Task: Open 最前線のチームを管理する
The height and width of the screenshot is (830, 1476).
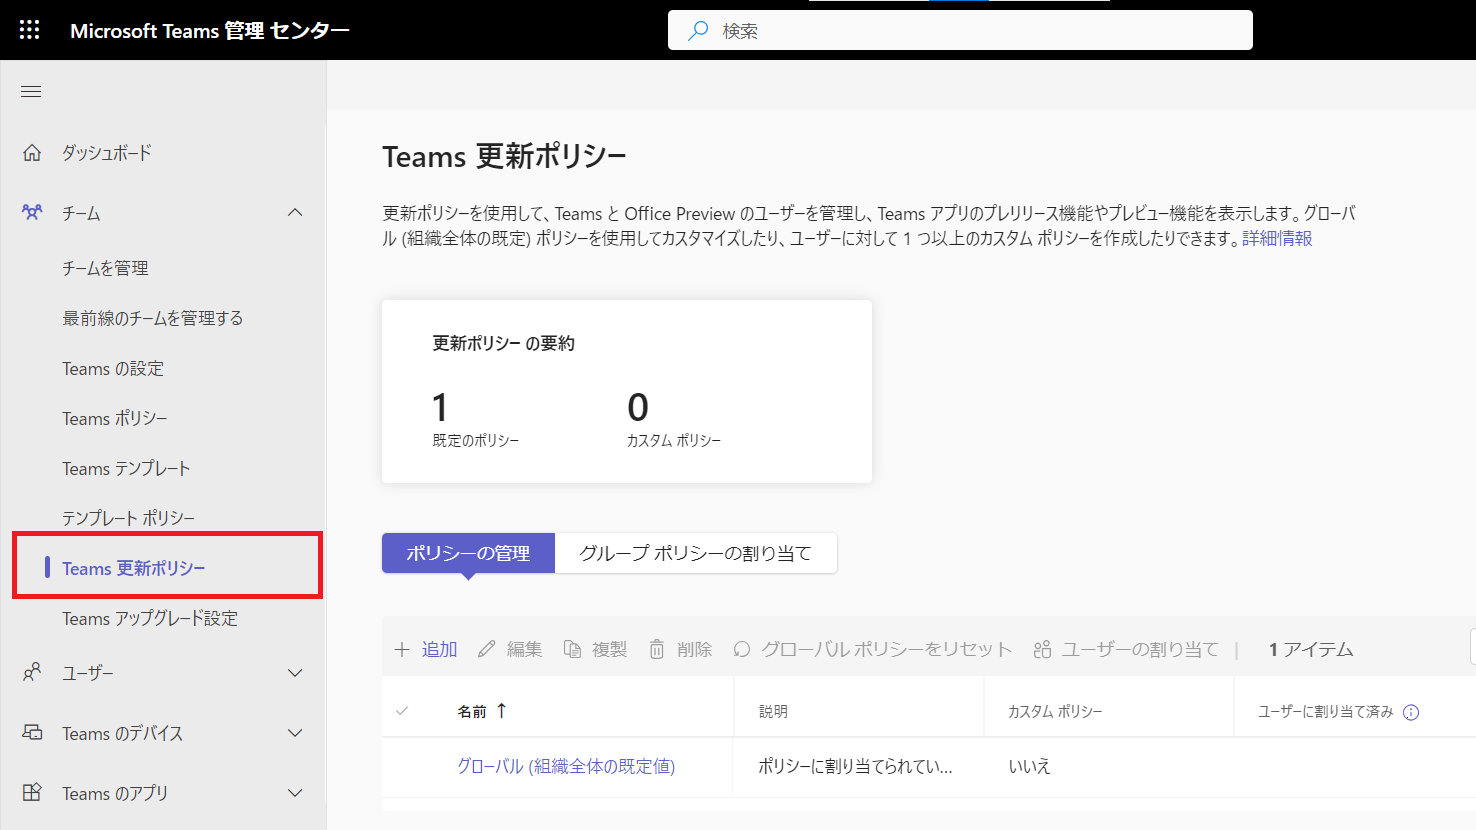Action: pos(153,318)
